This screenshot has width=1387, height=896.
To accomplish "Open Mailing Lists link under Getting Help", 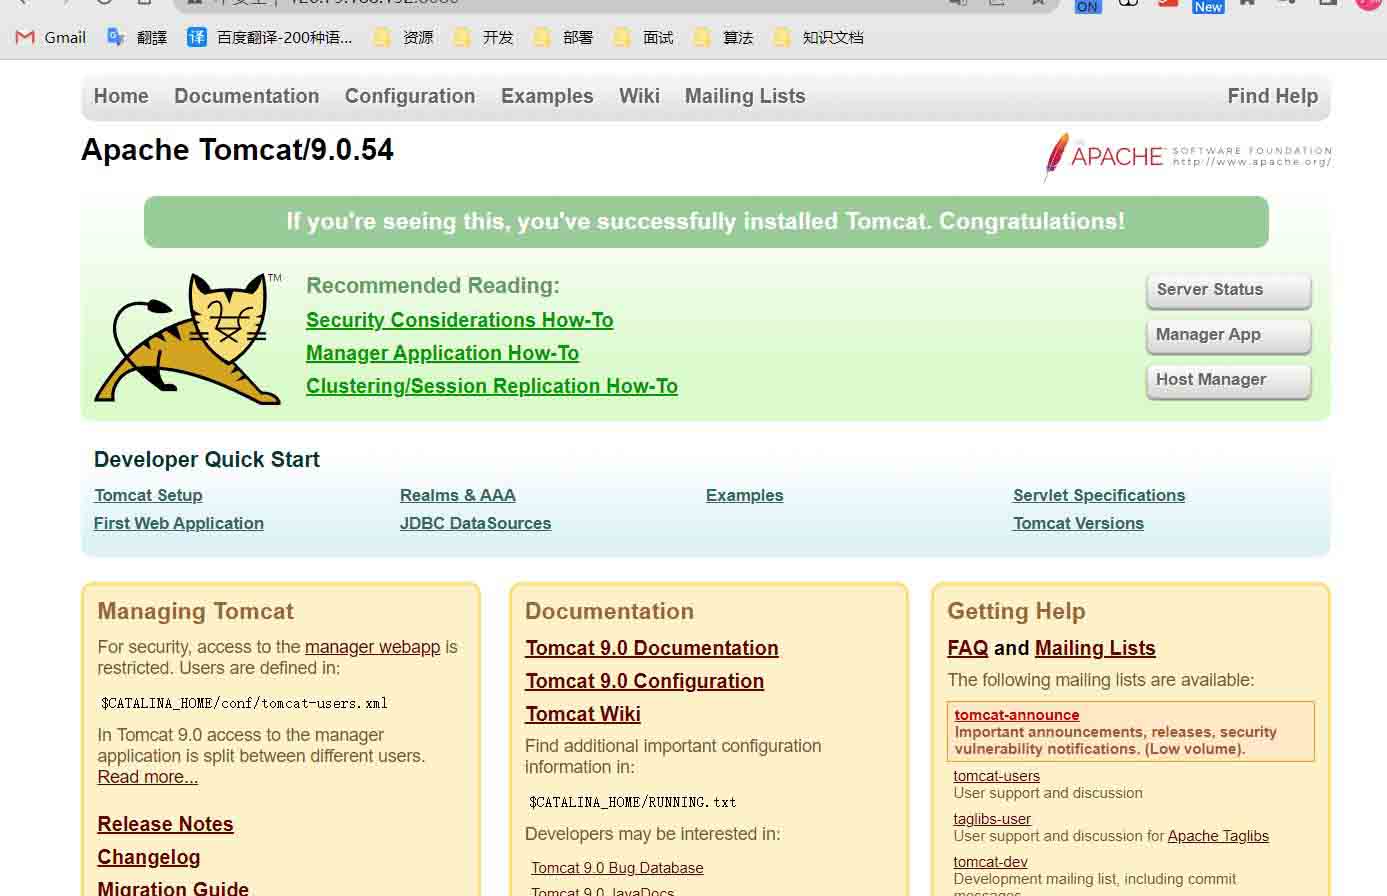I will coord(1095,648).
